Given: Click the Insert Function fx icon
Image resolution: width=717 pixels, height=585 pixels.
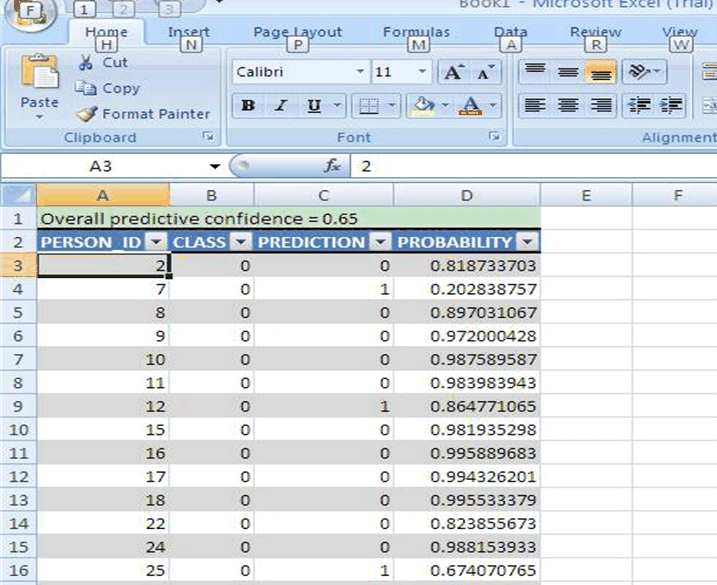Looking at the screenshot, I should pos(332,166).
